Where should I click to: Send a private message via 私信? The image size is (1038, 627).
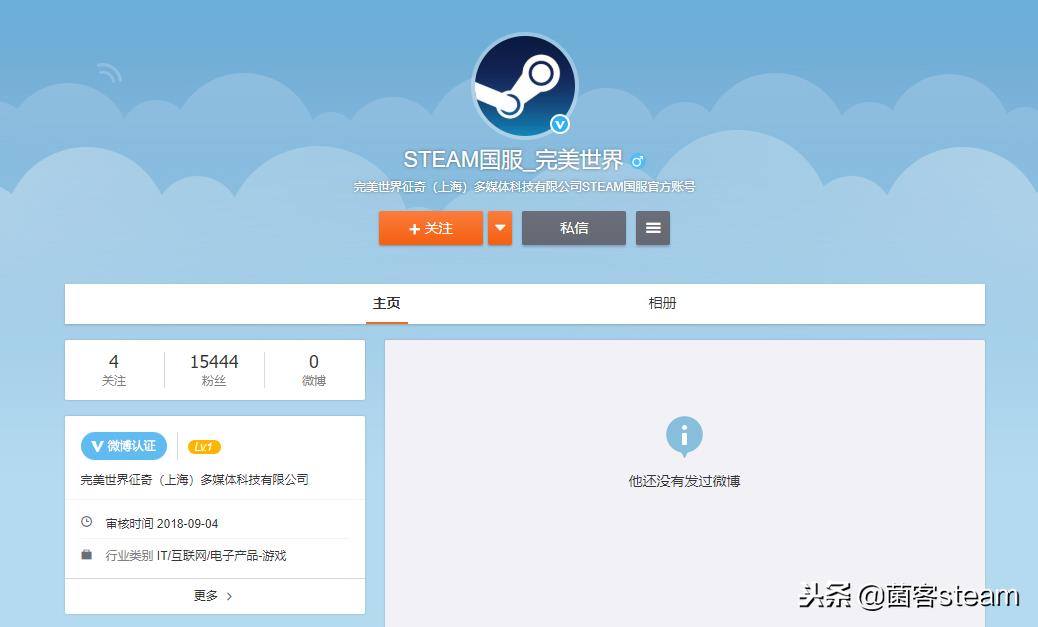[x=573, y=228]
